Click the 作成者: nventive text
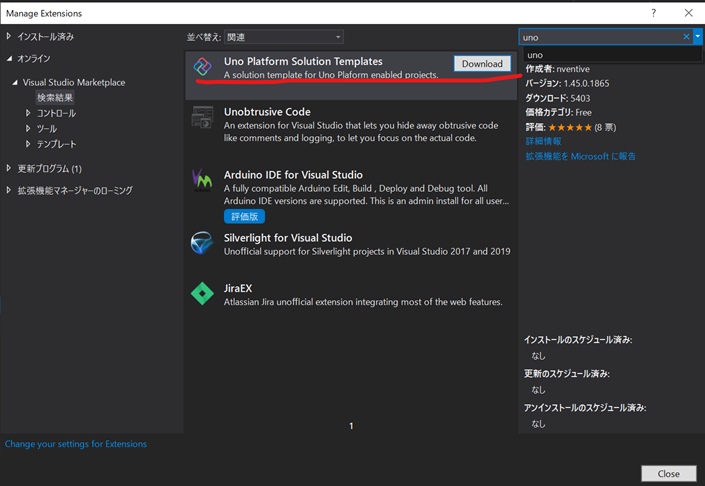This screenshot has width=705, height=486. (x=558, y=69)
